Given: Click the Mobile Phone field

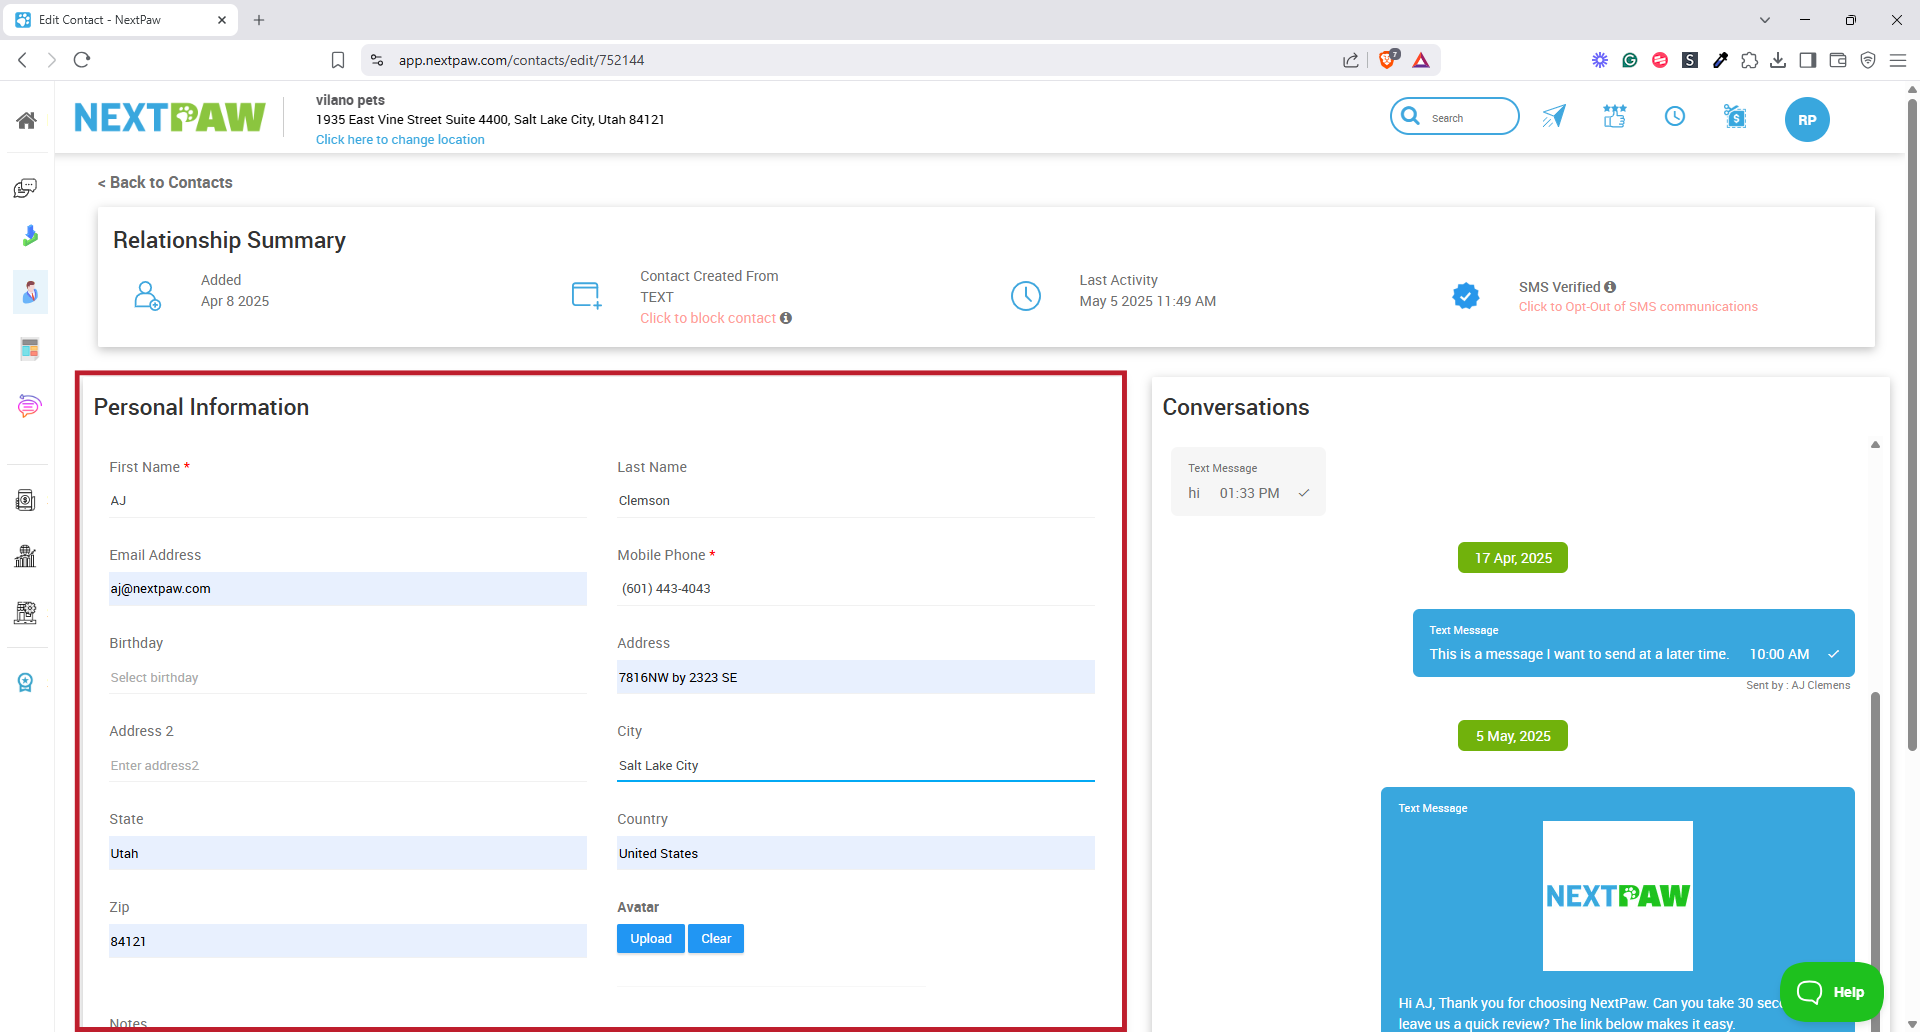Looking at the screenshot, I should pyautogui.click(x=856, y=589).
